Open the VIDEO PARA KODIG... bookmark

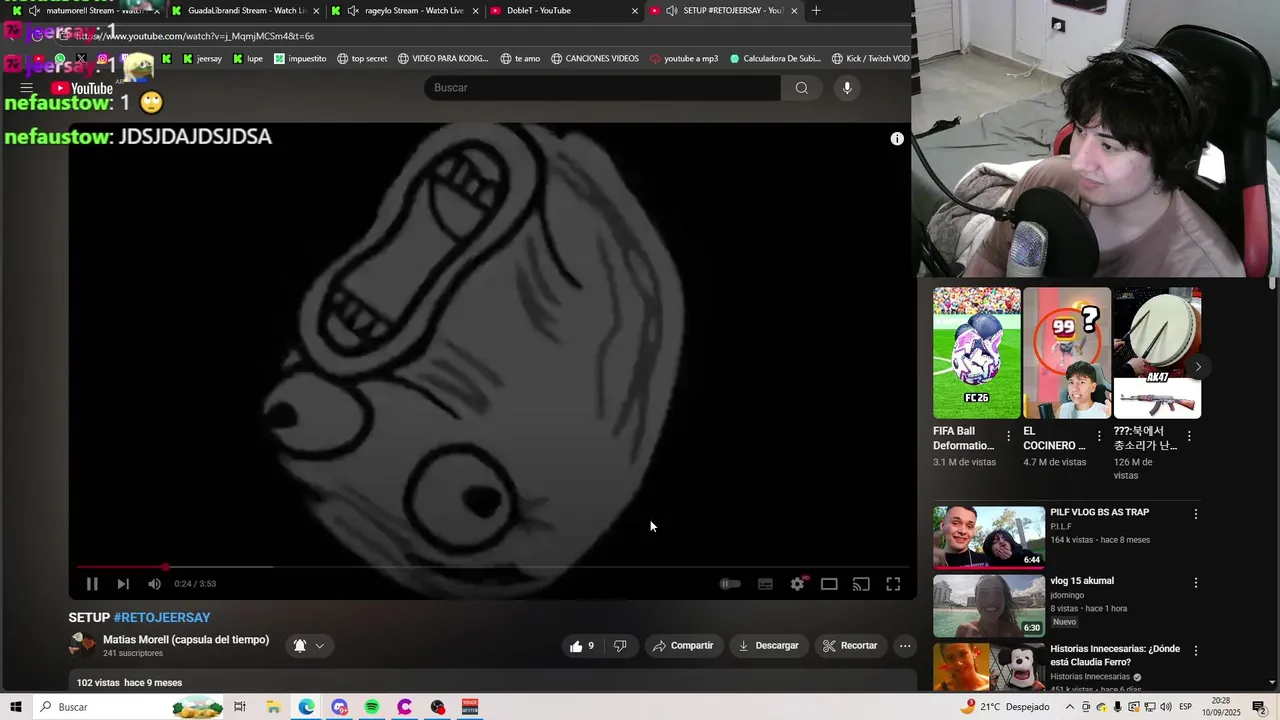(x=443, y=59)
